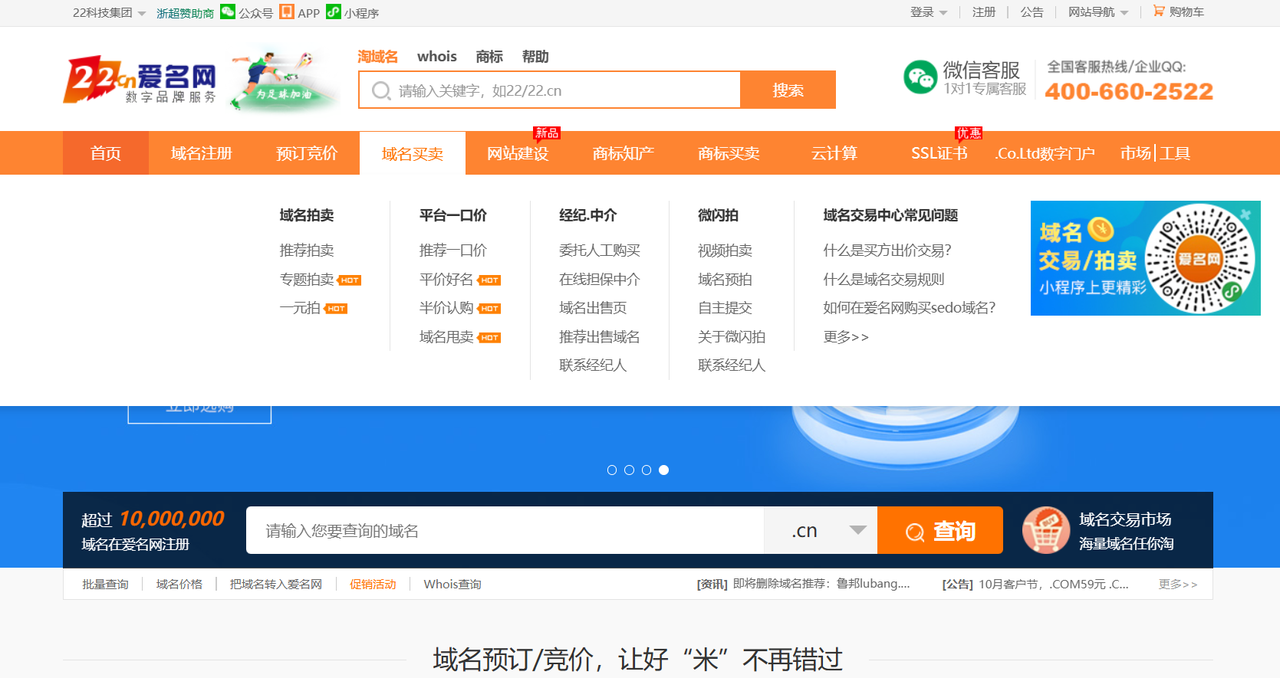Click the 请输入您要查询的域名 input field
Image resolution: width=1280 pixels, height=678 pixels.
click(x=505, y=531)
